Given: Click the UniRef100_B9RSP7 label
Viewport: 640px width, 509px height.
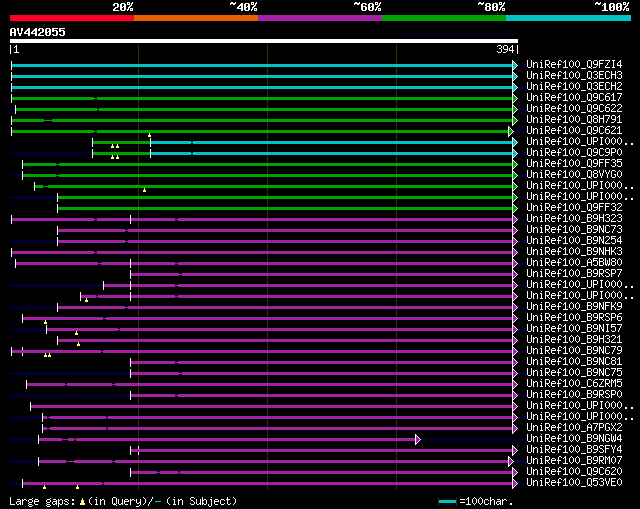Looking at the screenshot, I should click(x=574, y=273).
